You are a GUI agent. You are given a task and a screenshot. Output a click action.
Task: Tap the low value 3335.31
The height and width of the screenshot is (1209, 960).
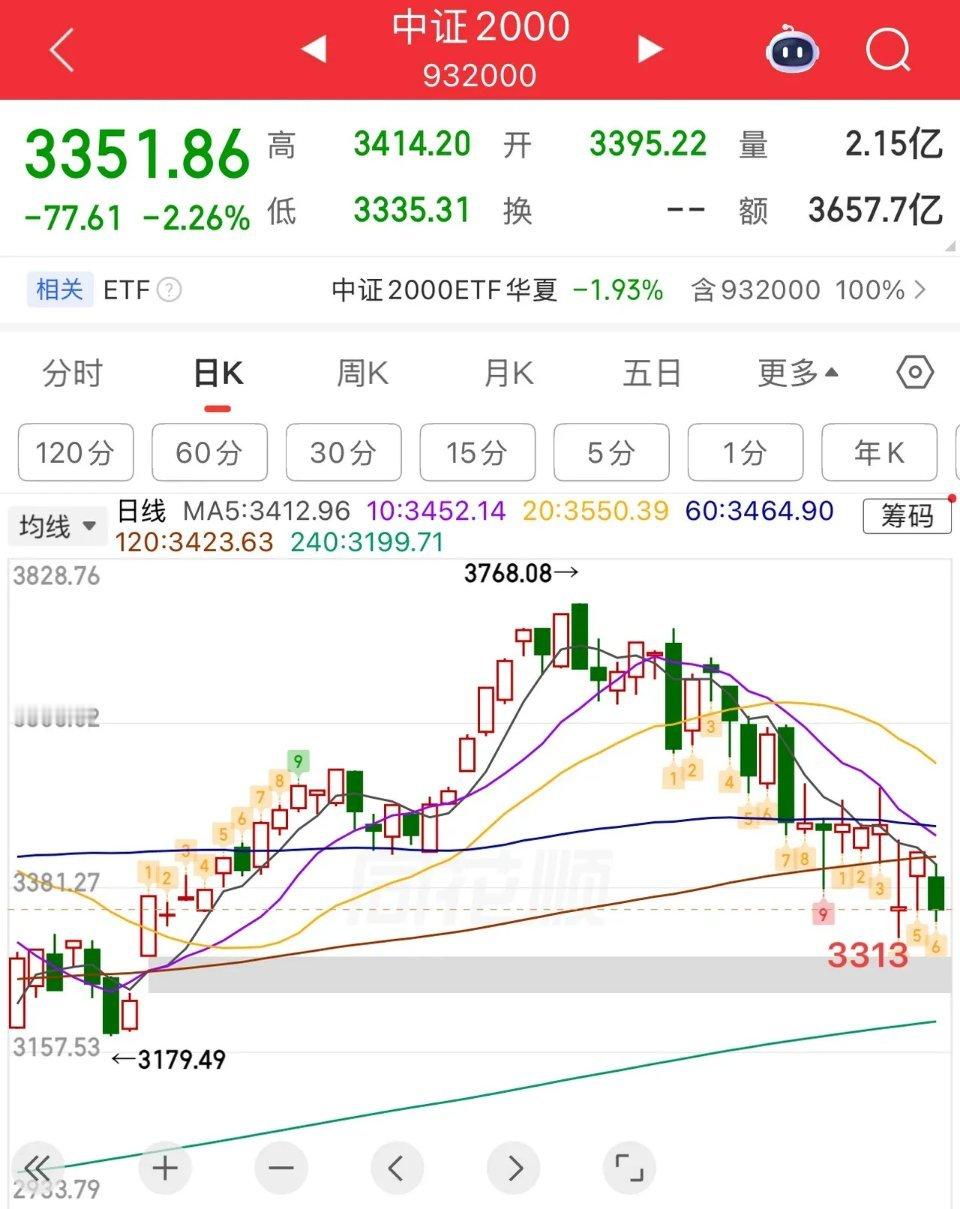(x=412, y=210)
